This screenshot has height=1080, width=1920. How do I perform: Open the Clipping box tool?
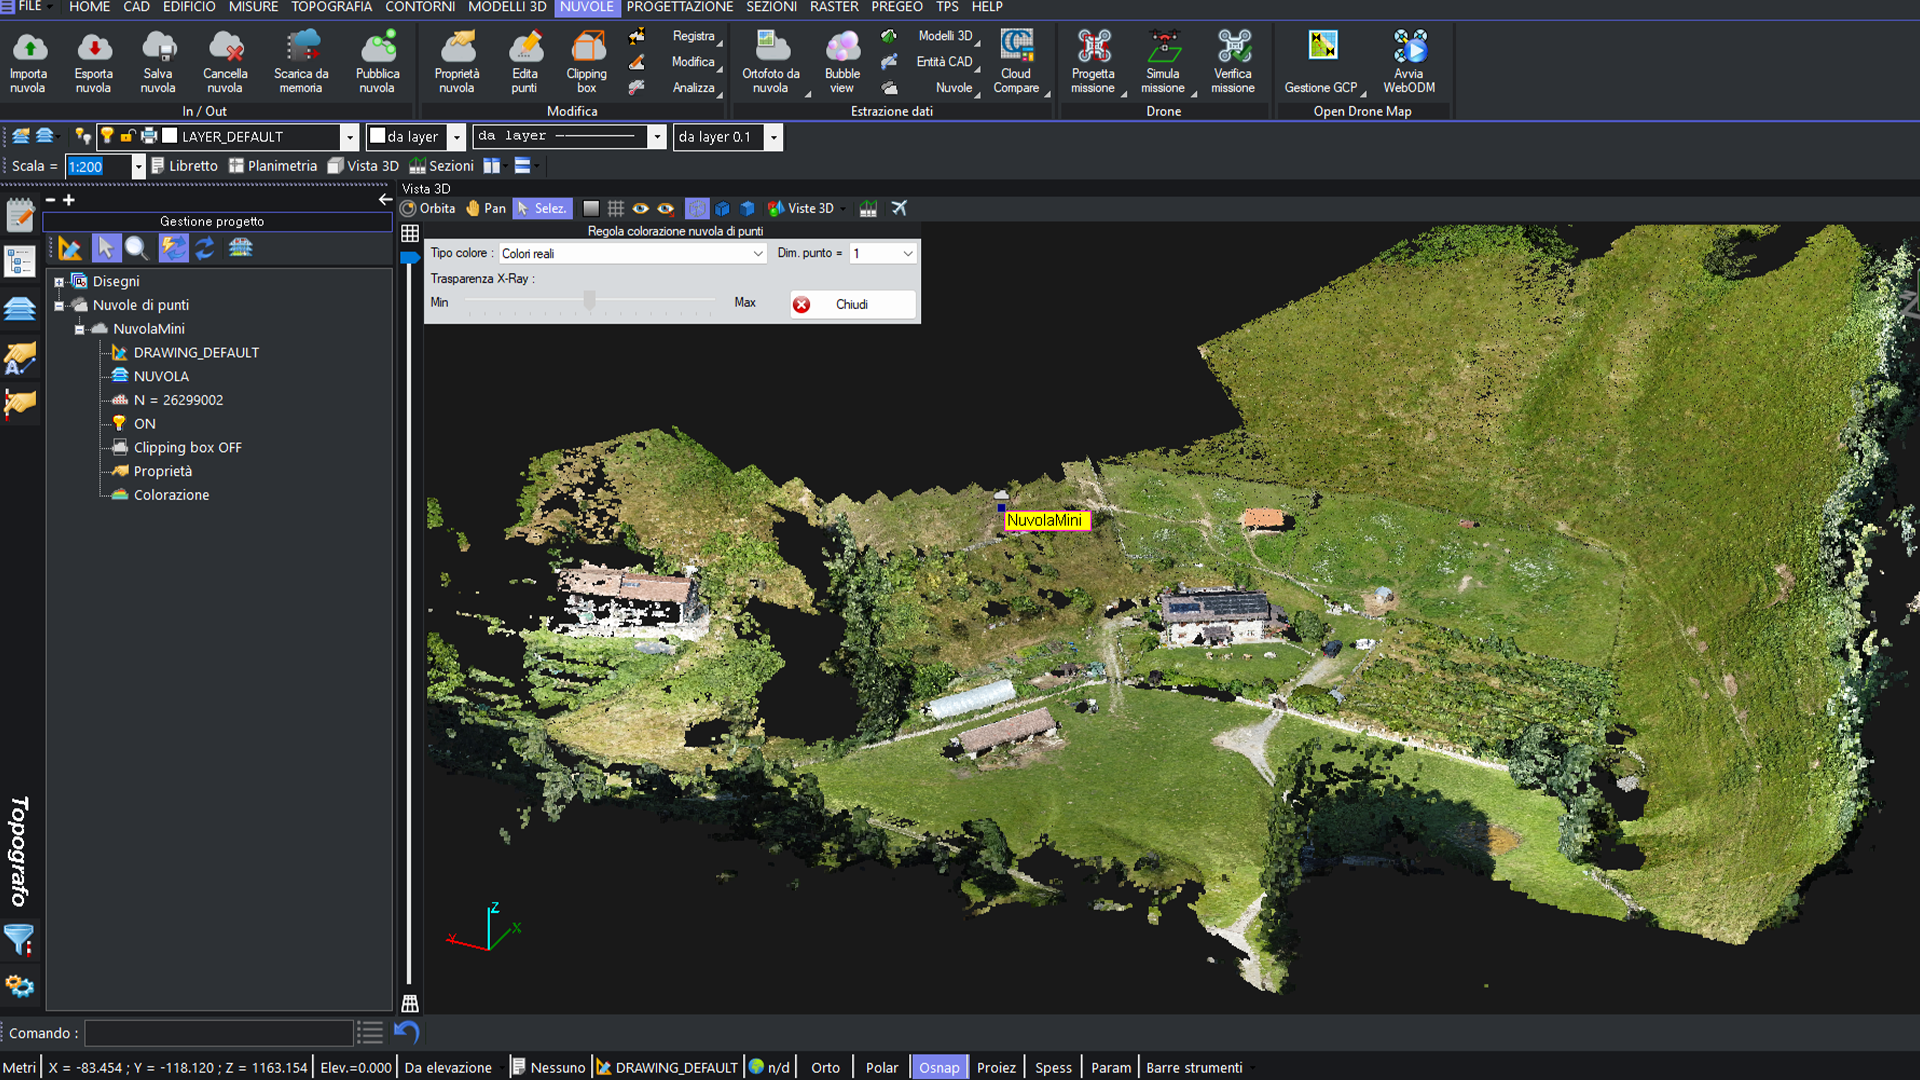[x=586, y=60]
